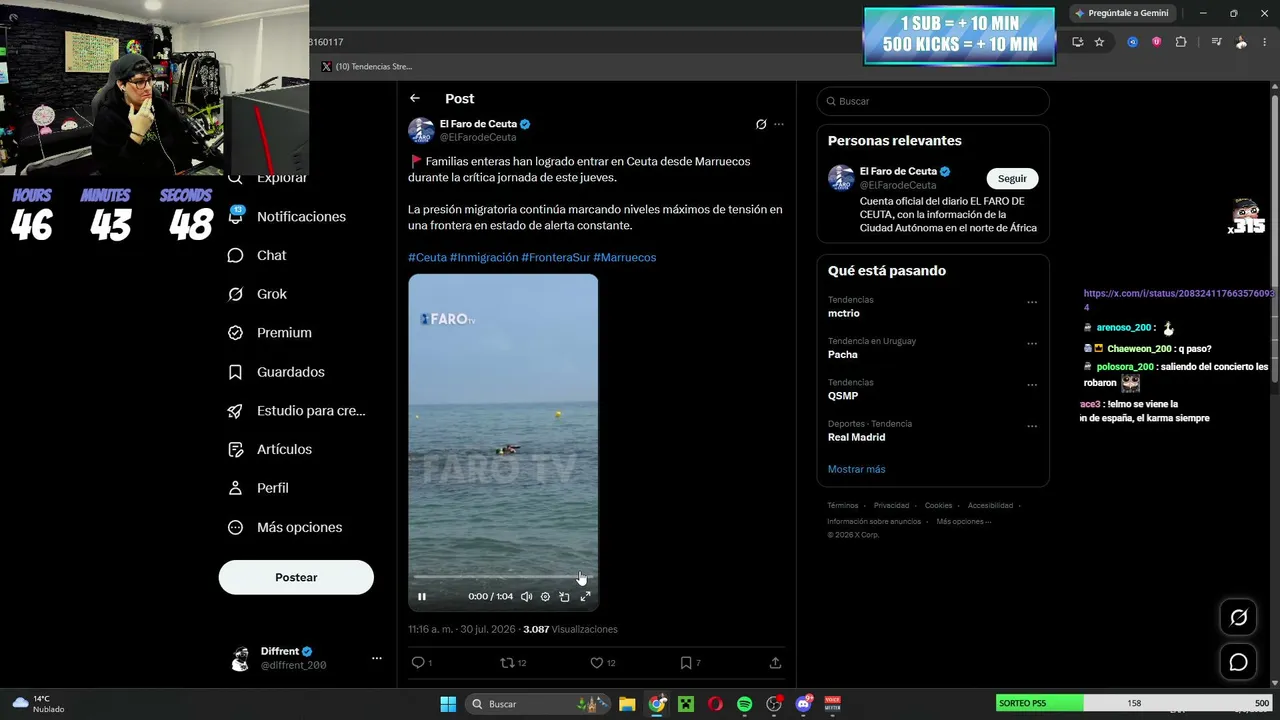The image size is (1280, 720).
Task: Click Mostrar más under trends
Action: (x=856, y=469)
